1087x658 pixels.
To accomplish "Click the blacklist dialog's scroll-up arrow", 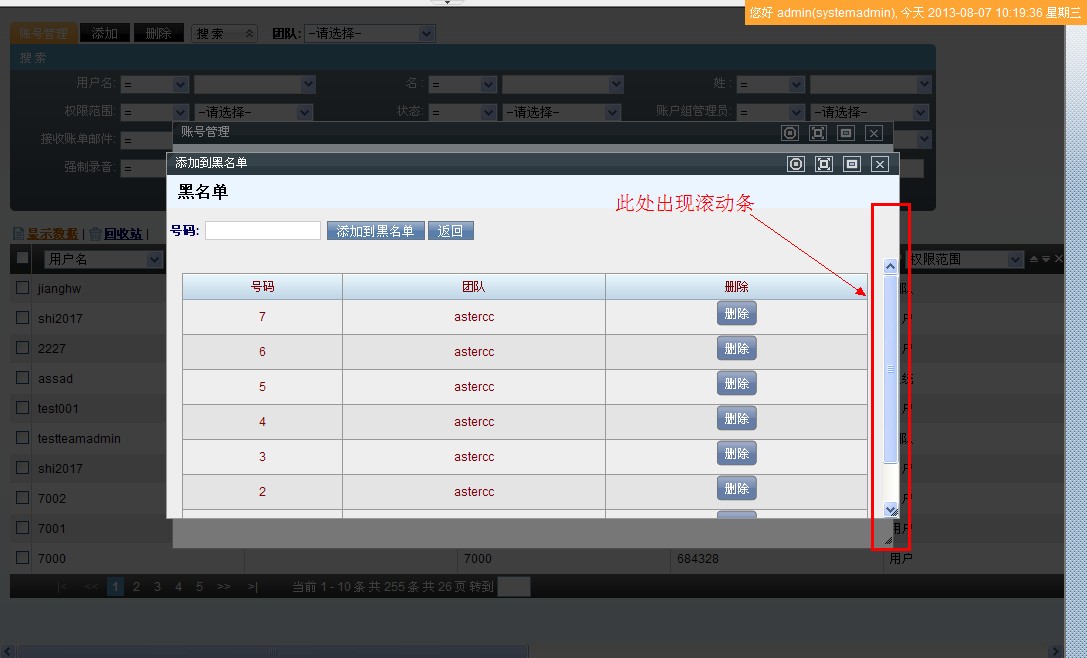I will point(891,267).
